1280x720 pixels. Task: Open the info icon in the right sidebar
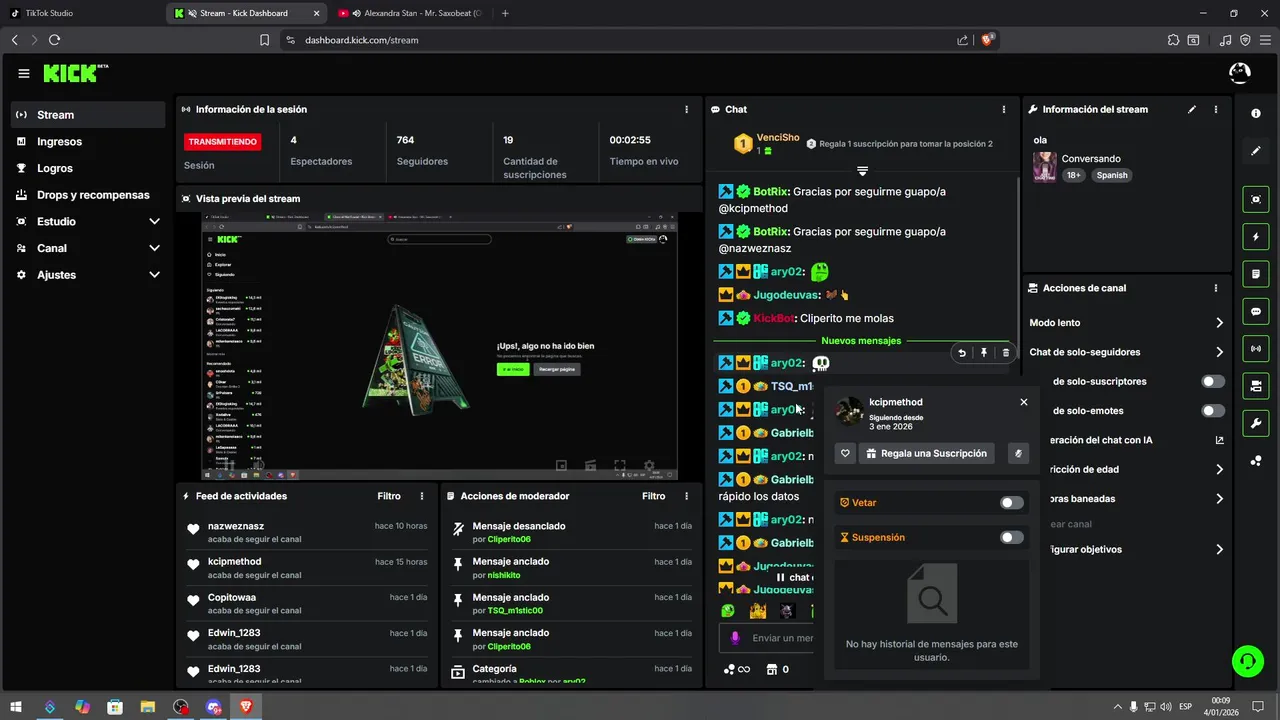[x=1256, y=114]
